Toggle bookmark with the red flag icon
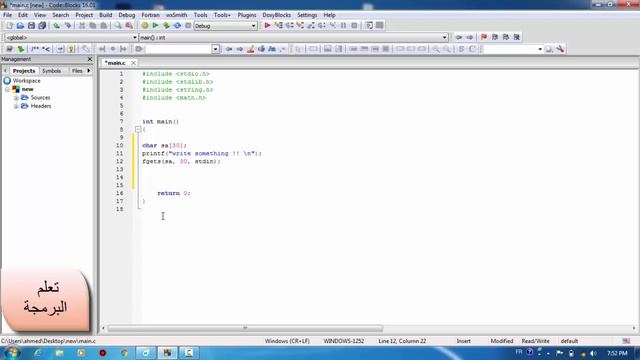 pos(484,37)
